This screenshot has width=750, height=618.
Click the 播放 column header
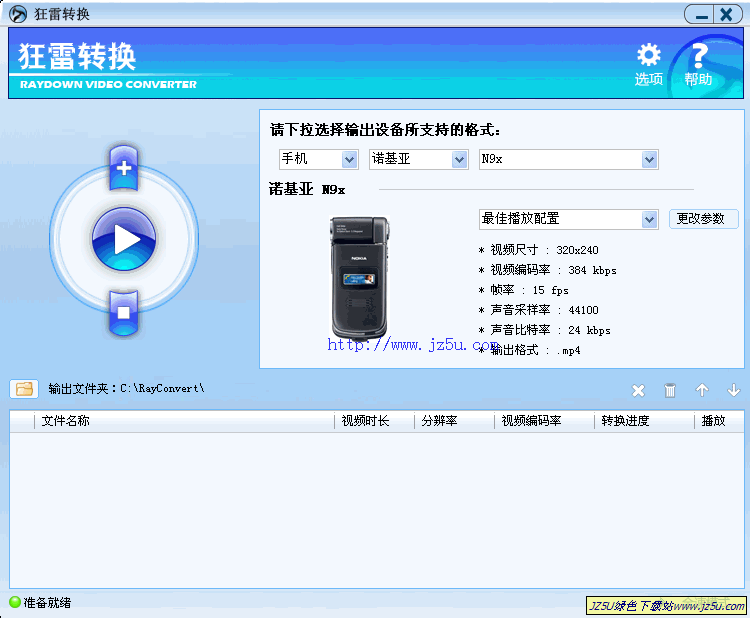[719, 421]
